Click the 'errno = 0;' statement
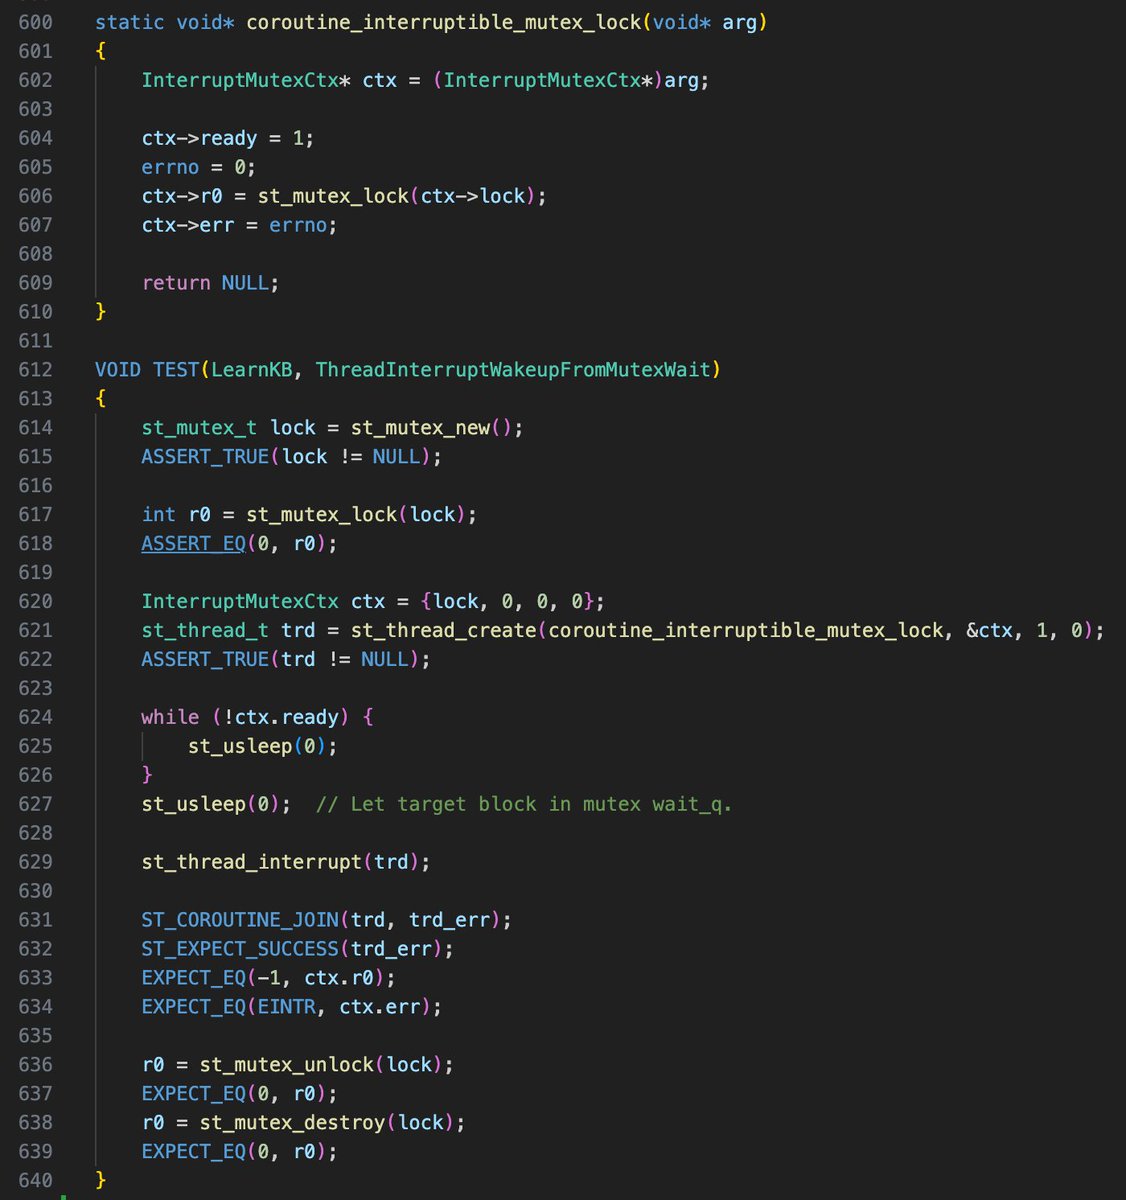1126x1200 pixels. [x=199, y=167]
